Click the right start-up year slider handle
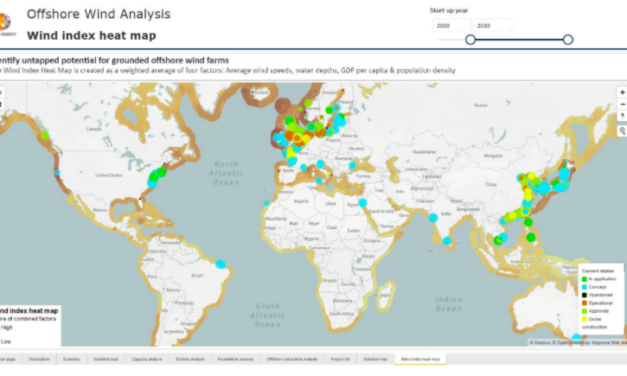Screen dimensions: 627x376 tap(568, 40)
